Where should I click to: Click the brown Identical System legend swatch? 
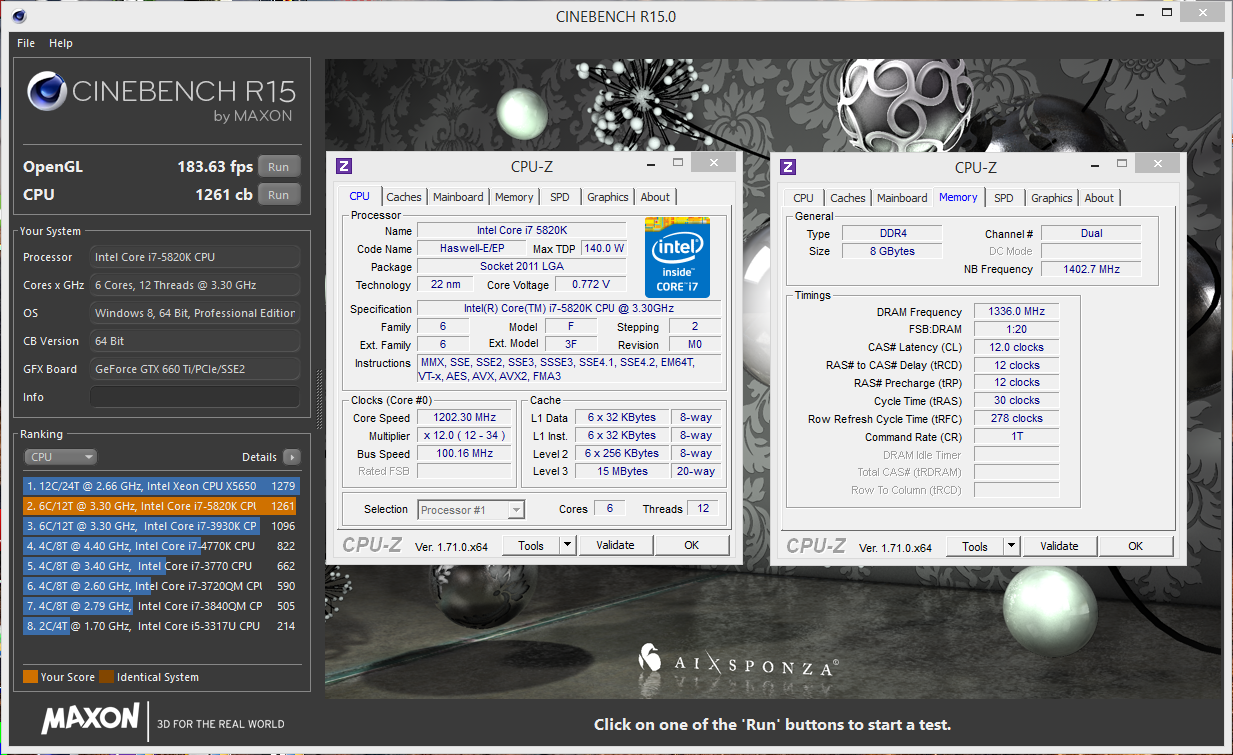106,677
